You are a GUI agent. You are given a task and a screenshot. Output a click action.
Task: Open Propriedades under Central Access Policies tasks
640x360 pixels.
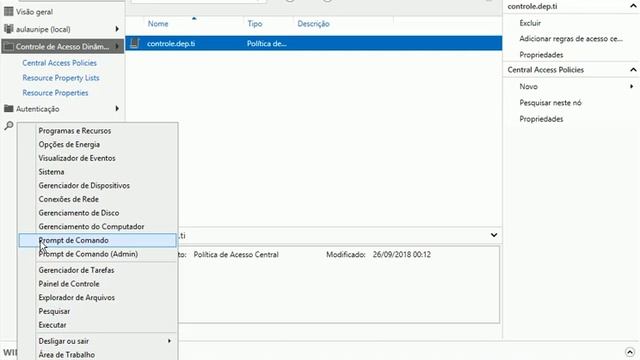point(541,119)
